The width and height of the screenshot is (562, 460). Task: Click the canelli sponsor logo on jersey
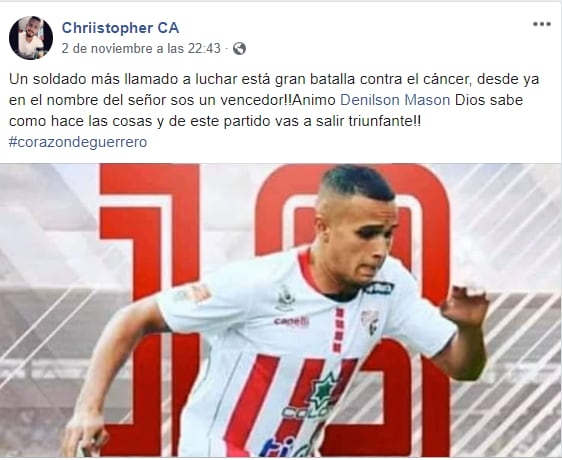(291, 321)
